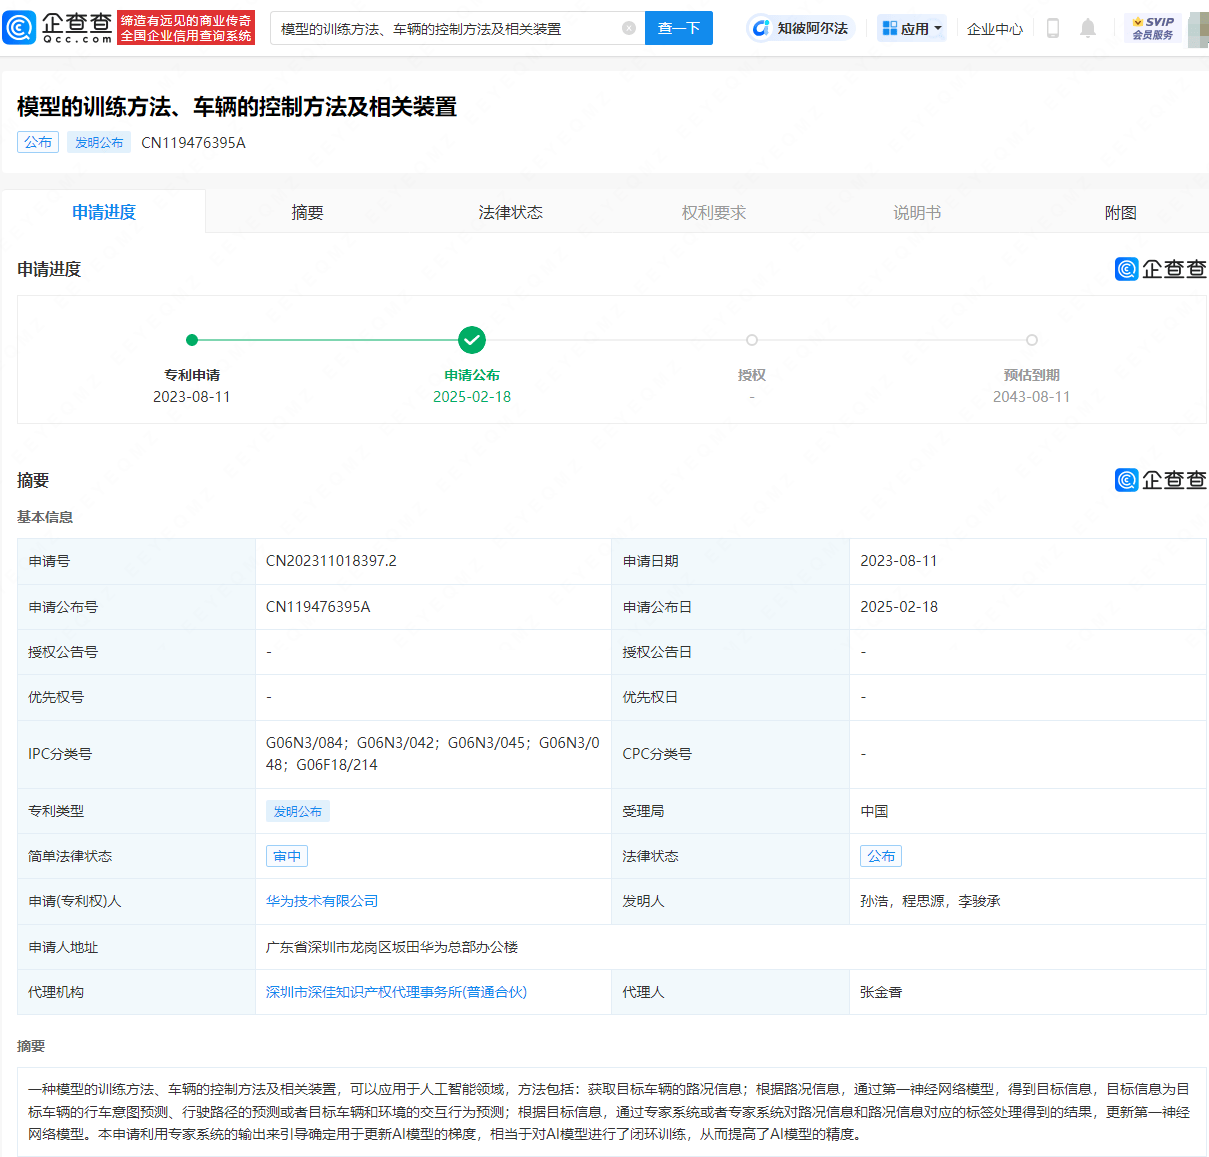Screen dimensions: 1209x1157
Task: Select the application number CN202311018397.2
Action: coord(331,561)
